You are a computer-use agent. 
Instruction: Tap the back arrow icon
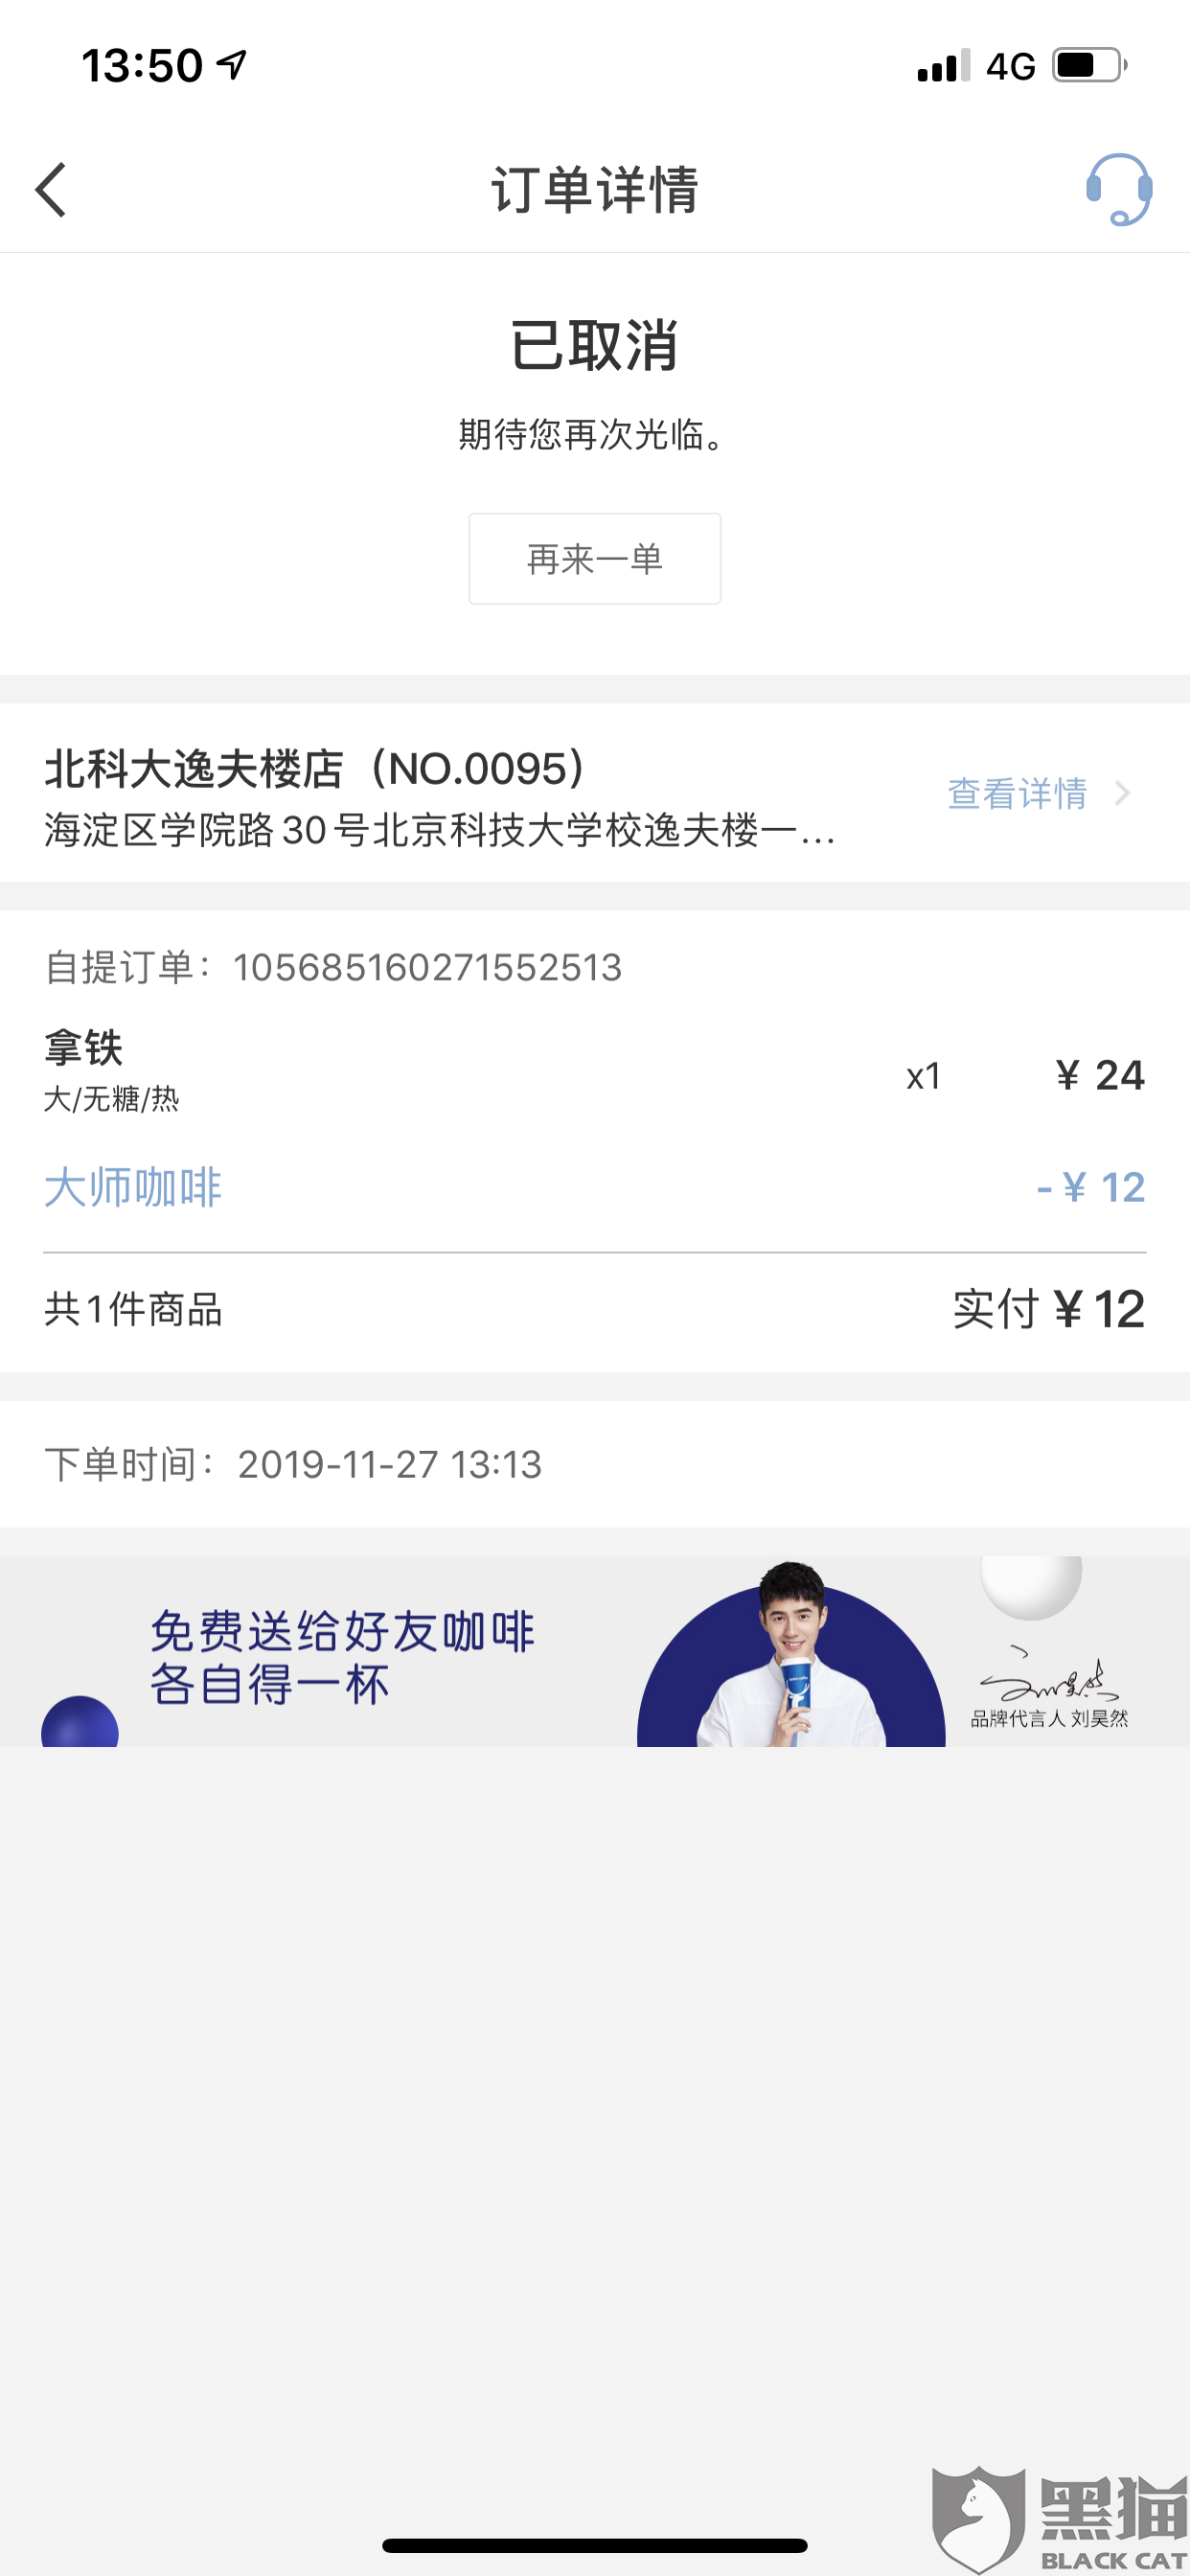[x=52, y=190]
